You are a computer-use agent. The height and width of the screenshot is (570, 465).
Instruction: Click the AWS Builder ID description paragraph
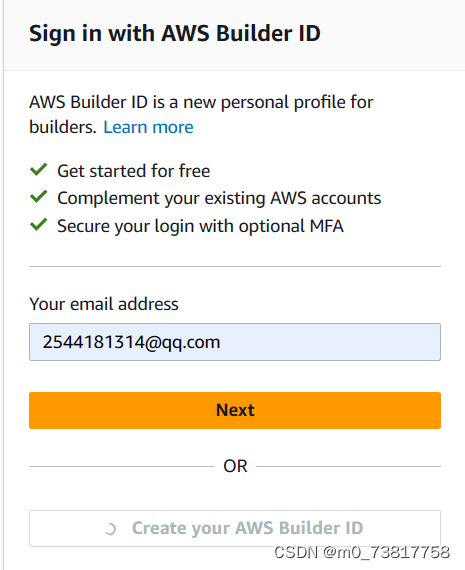[201, 115]
